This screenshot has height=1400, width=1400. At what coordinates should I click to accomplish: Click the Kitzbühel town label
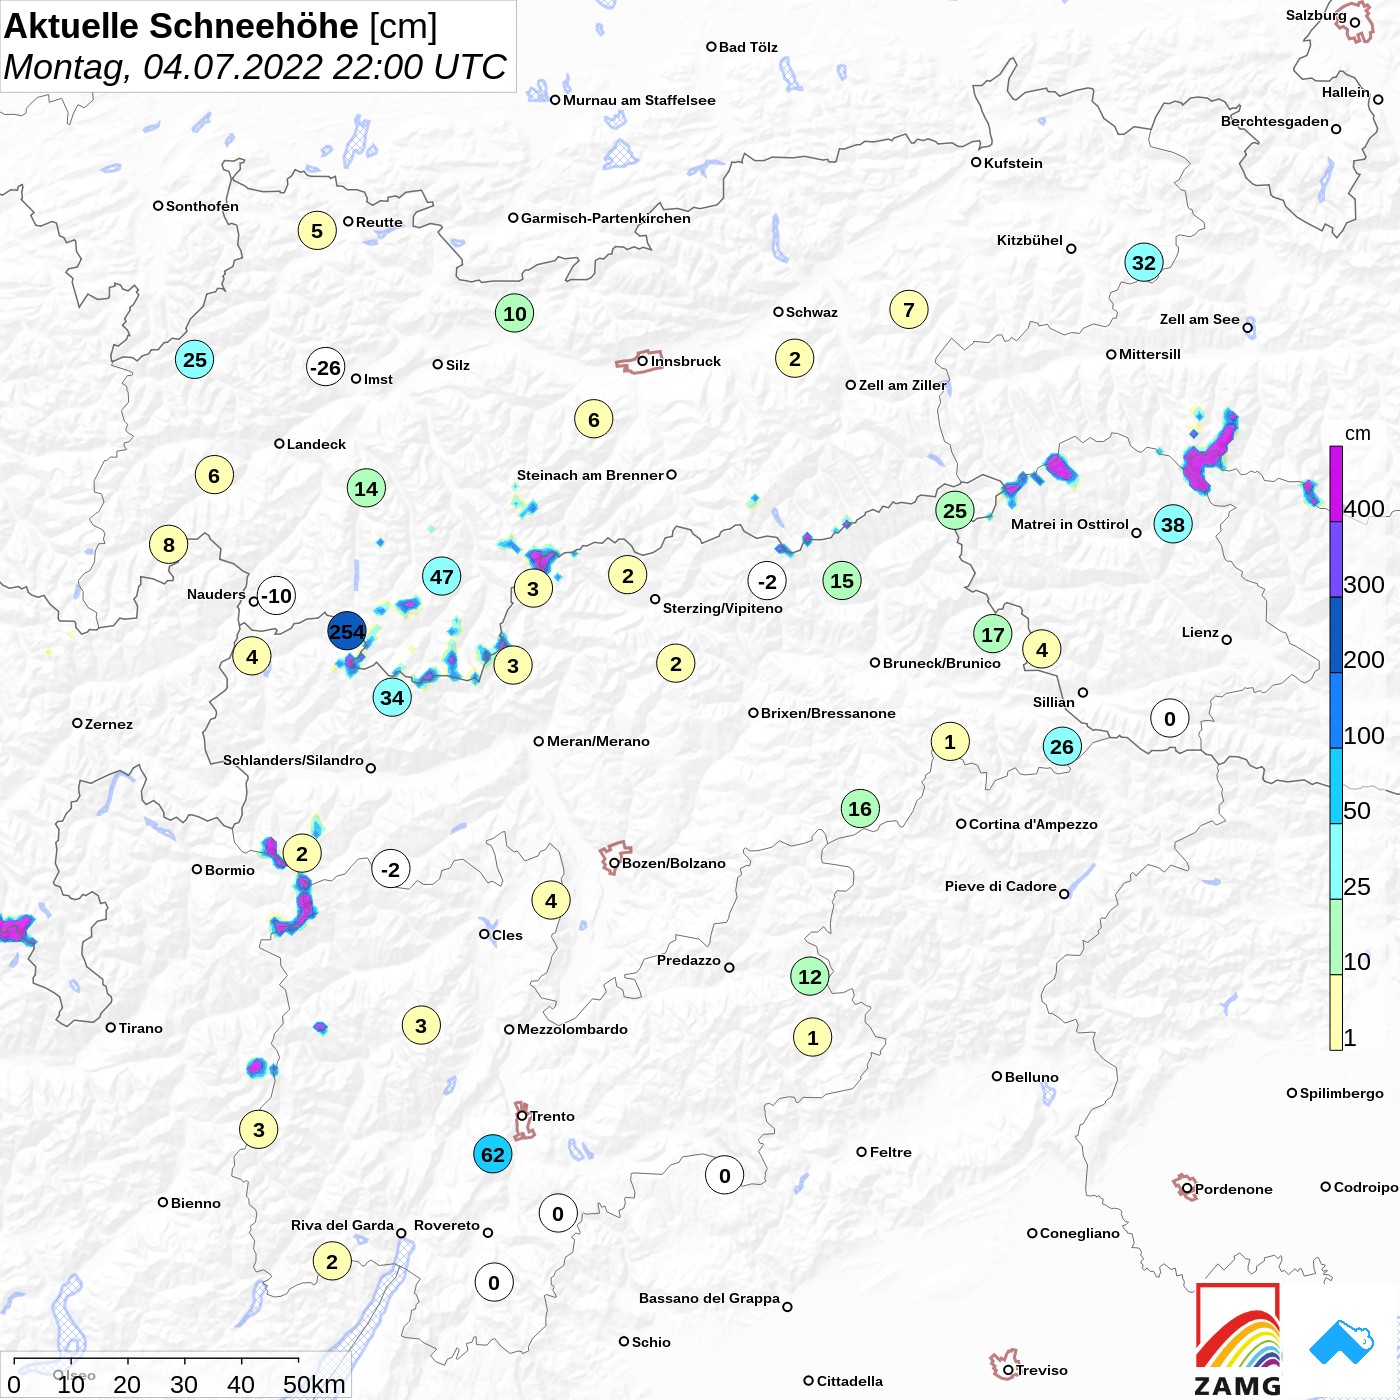[1030, 240]
